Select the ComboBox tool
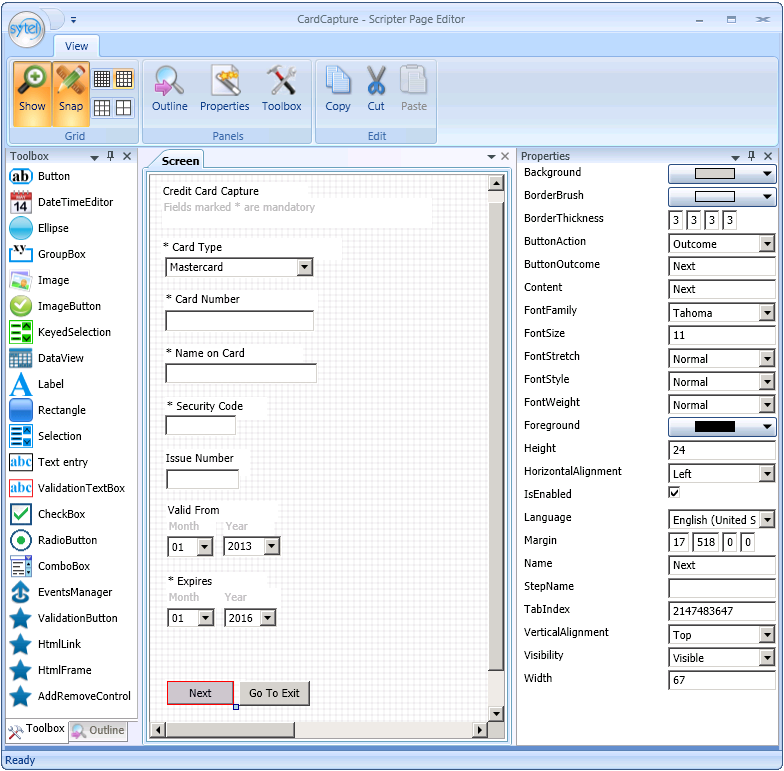The height and width of the screenshot is (771, 784). point(50,566)
